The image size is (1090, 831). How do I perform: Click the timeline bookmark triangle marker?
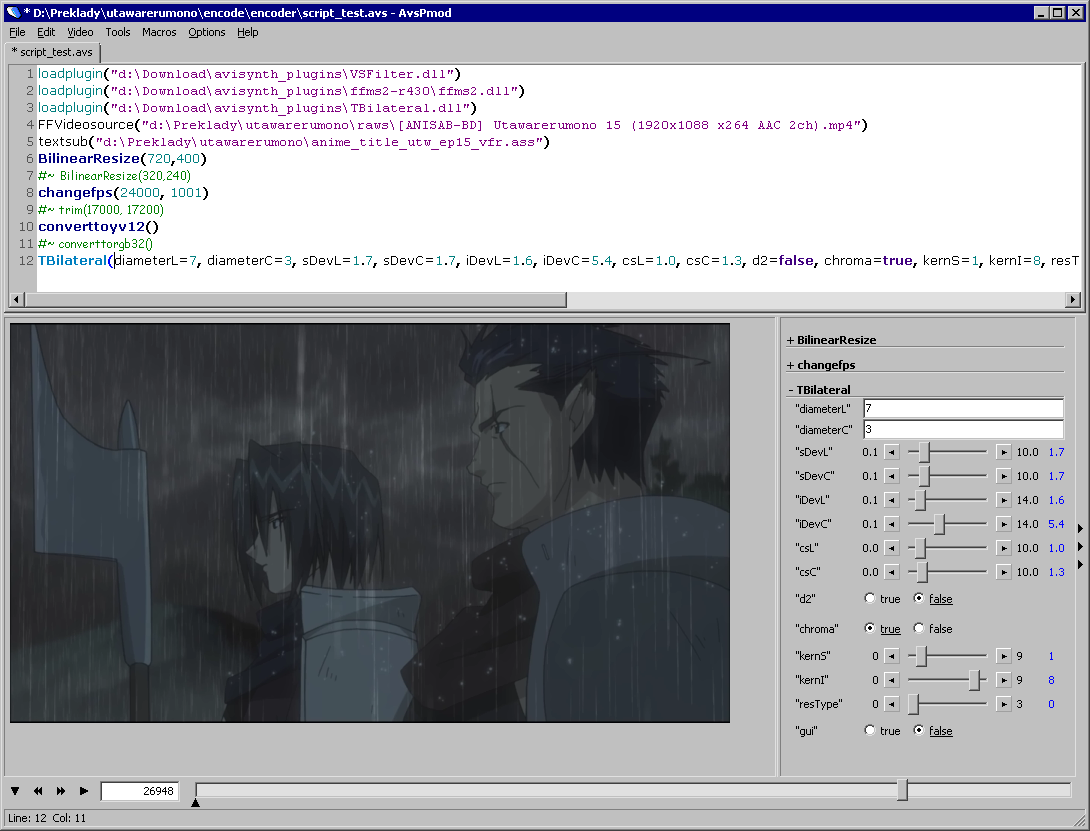(x=195, y=802)
